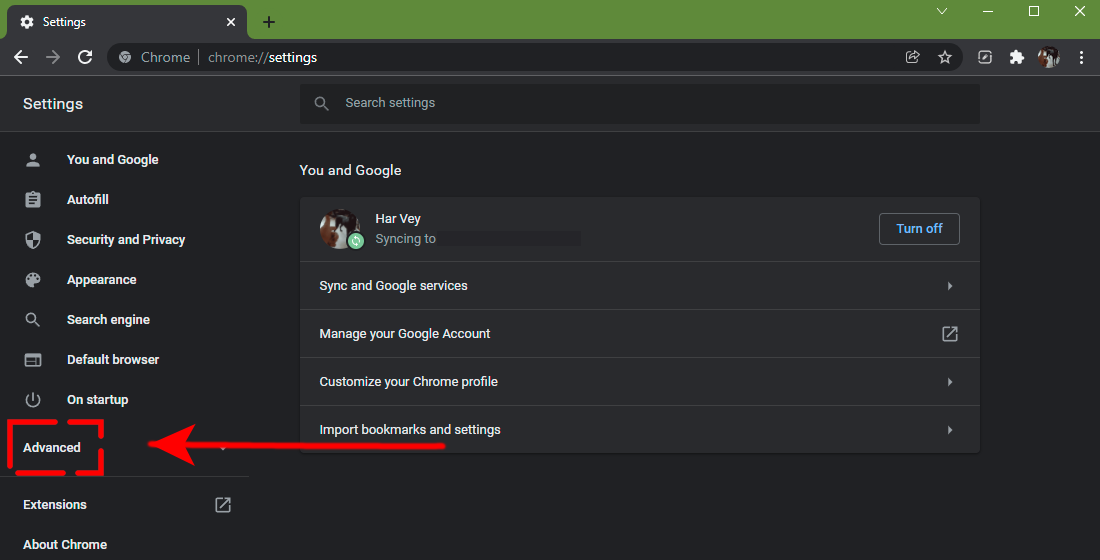Click the profile avatar in the toolbar
Viewport: 1100px width, 560px height.
1048,58
